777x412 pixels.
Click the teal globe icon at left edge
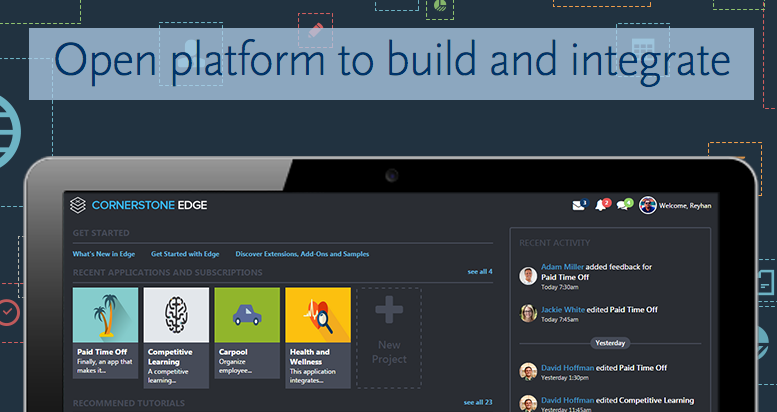(x=9, y=131)
